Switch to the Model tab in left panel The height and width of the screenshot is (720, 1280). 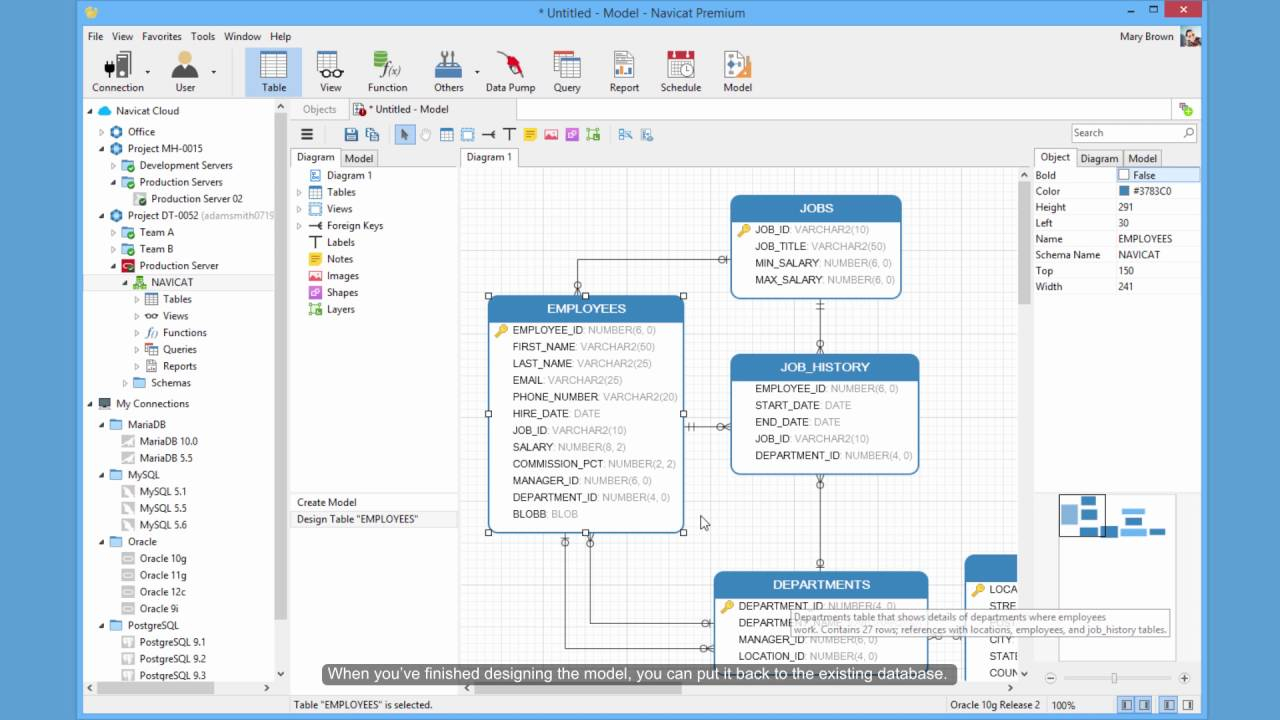358,158
